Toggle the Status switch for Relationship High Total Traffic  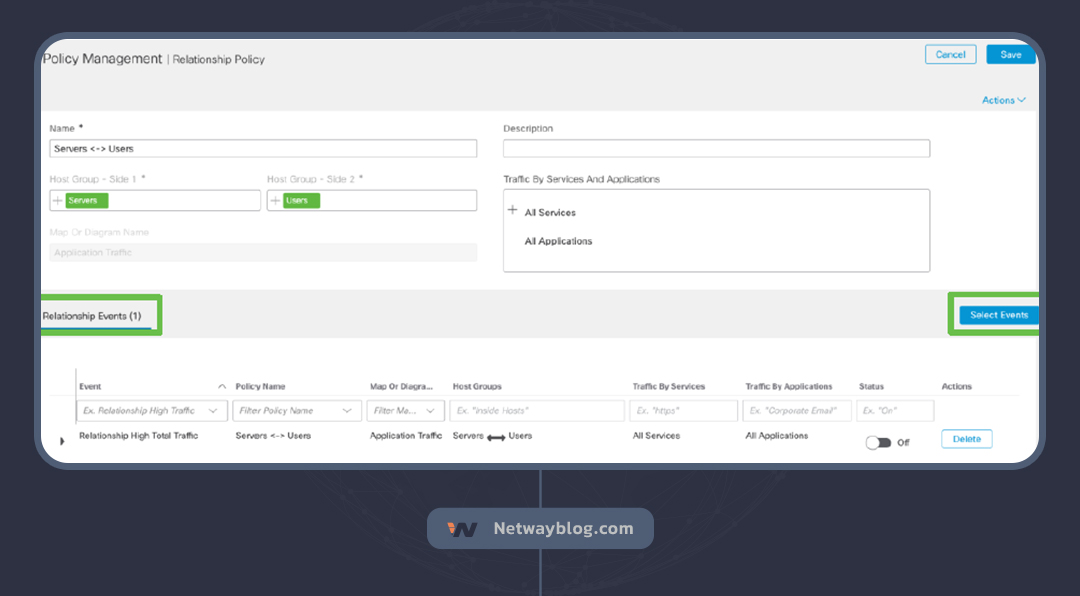[x=878, y=442]
